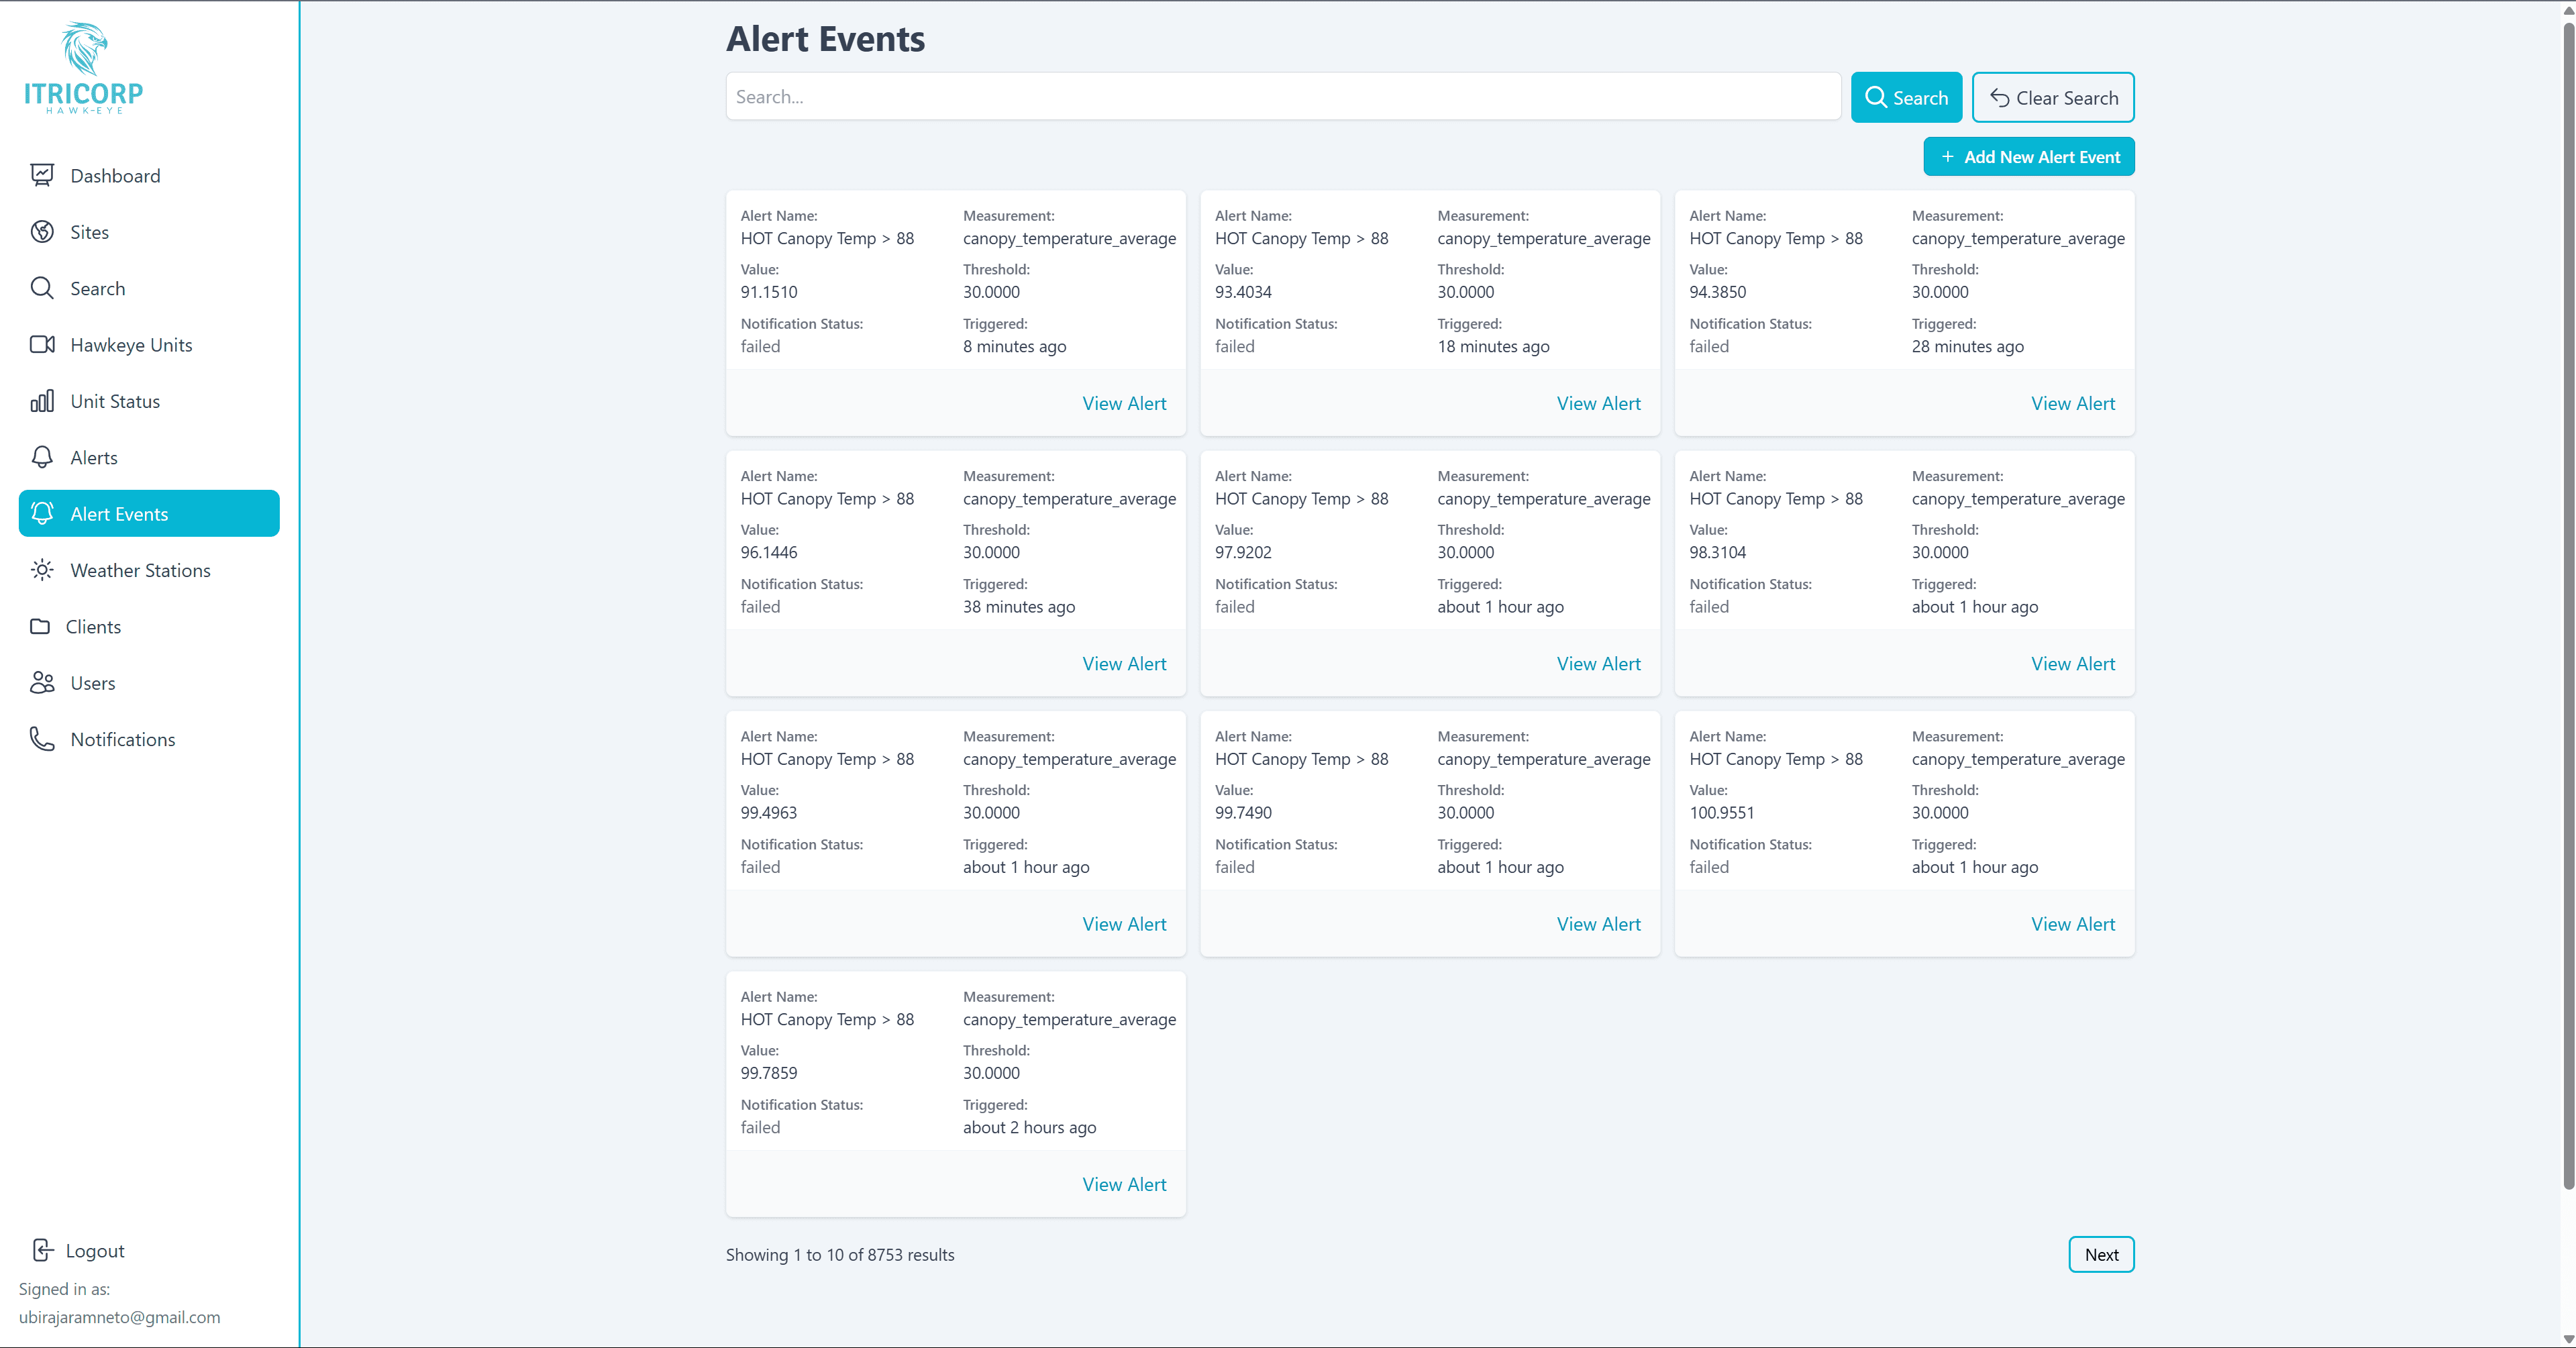Viewport: 2576px width, 1348px height.
Task: Focus the Search text field
Action: click(1282, 97)
